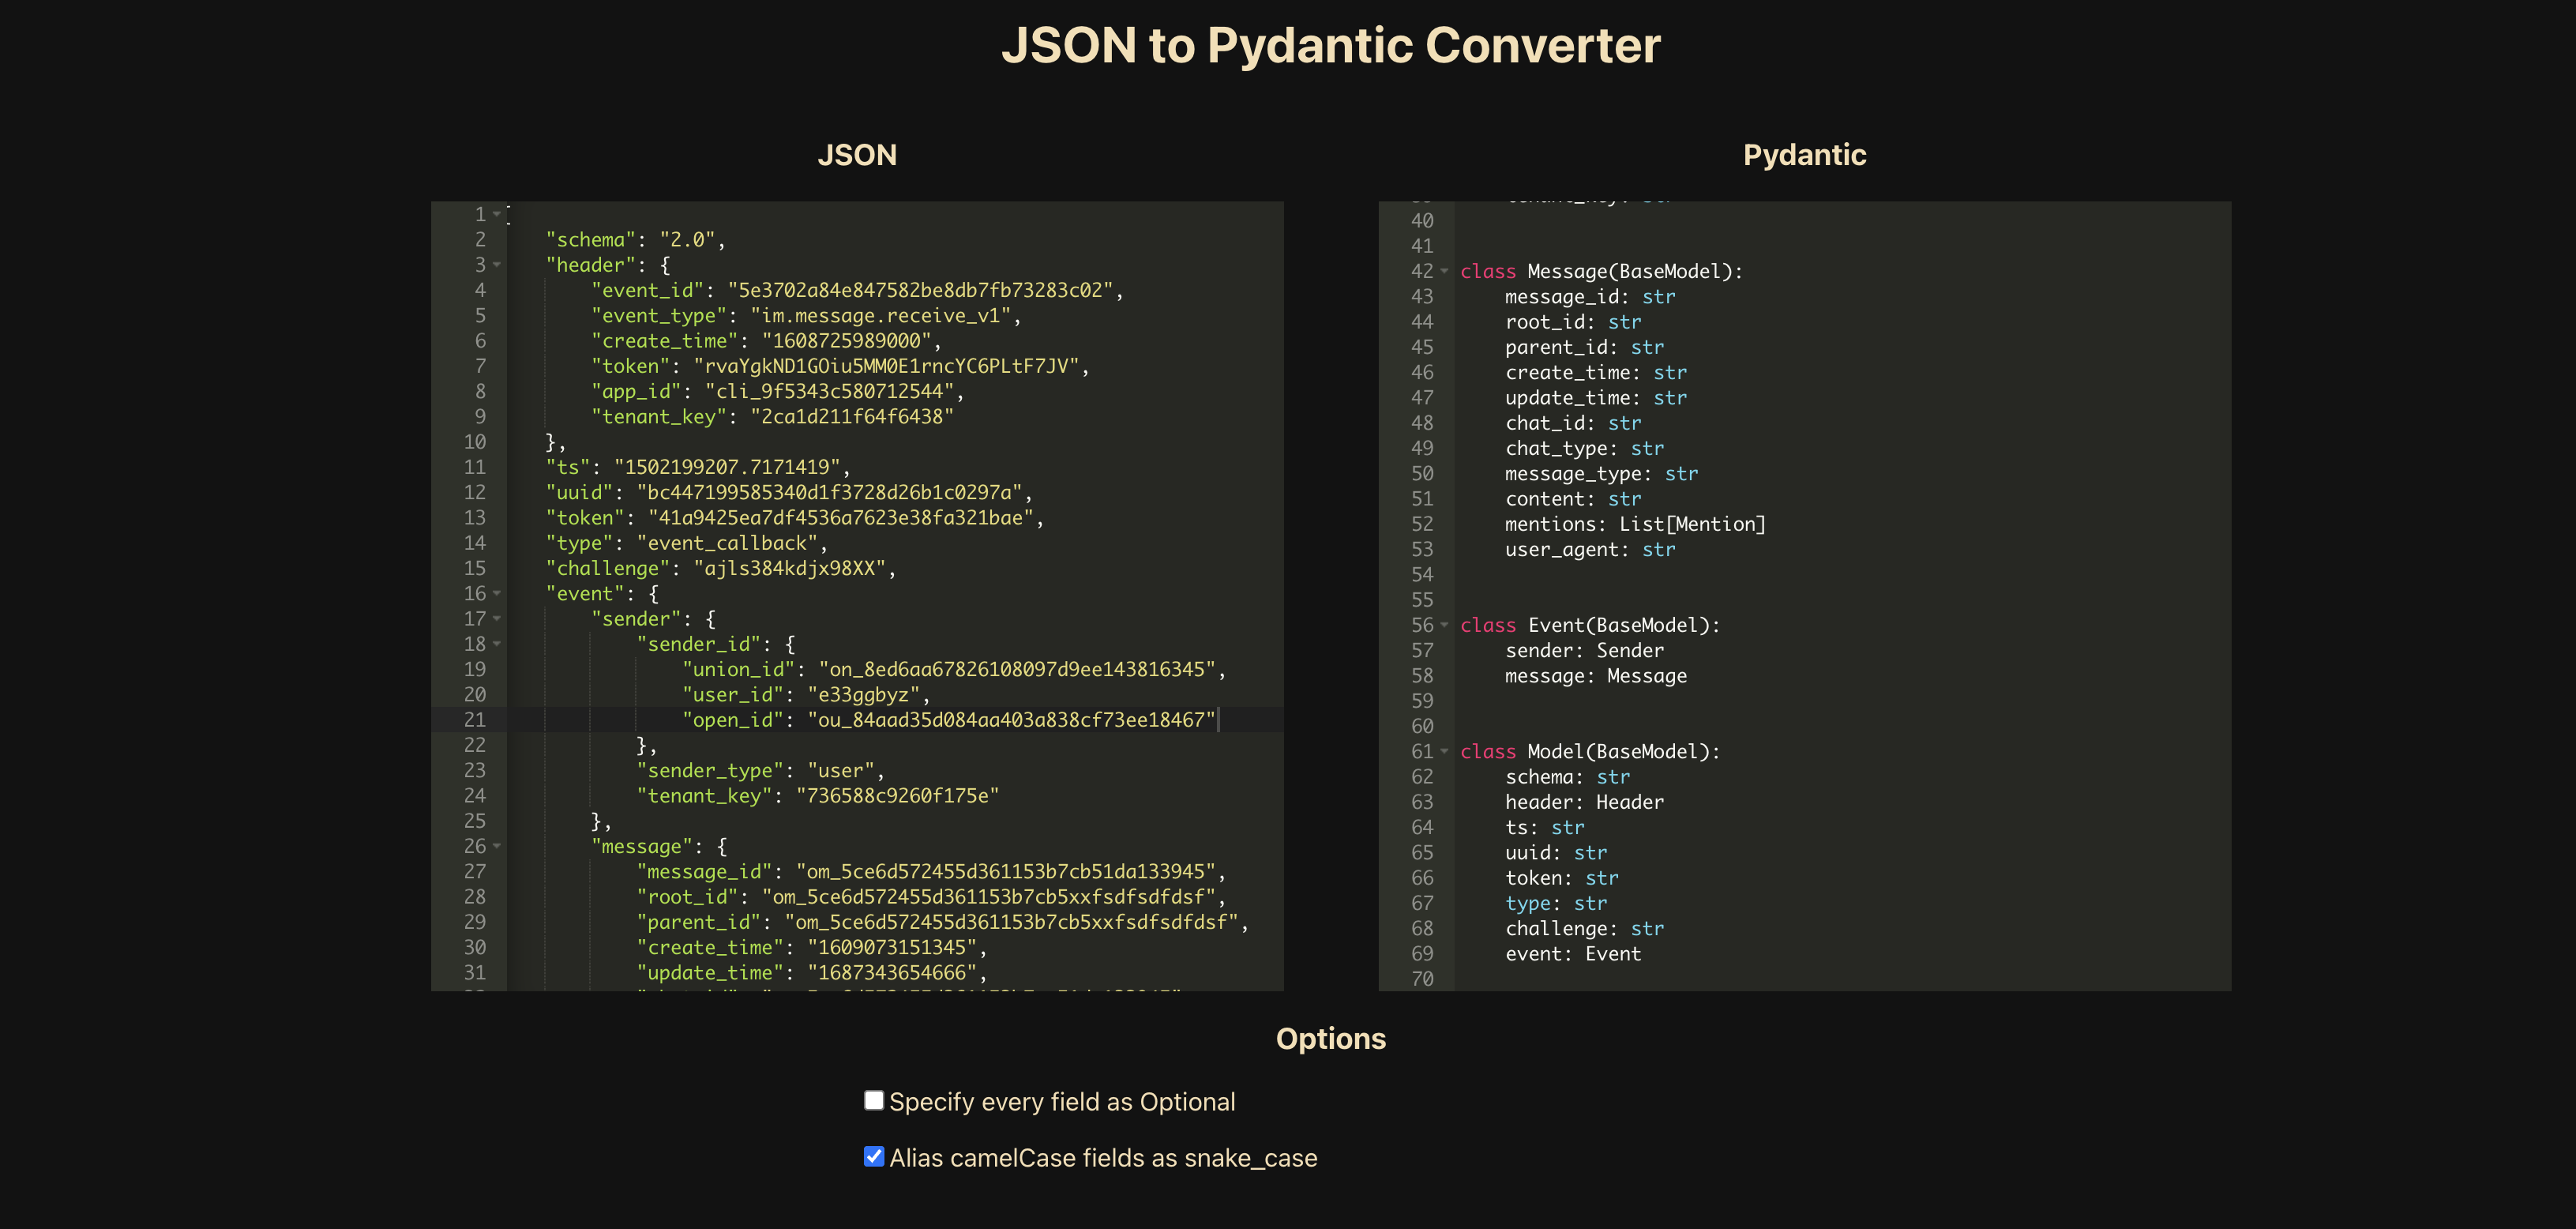
Task: Fold the Model class on line 61
Action: click(1444, 752)
